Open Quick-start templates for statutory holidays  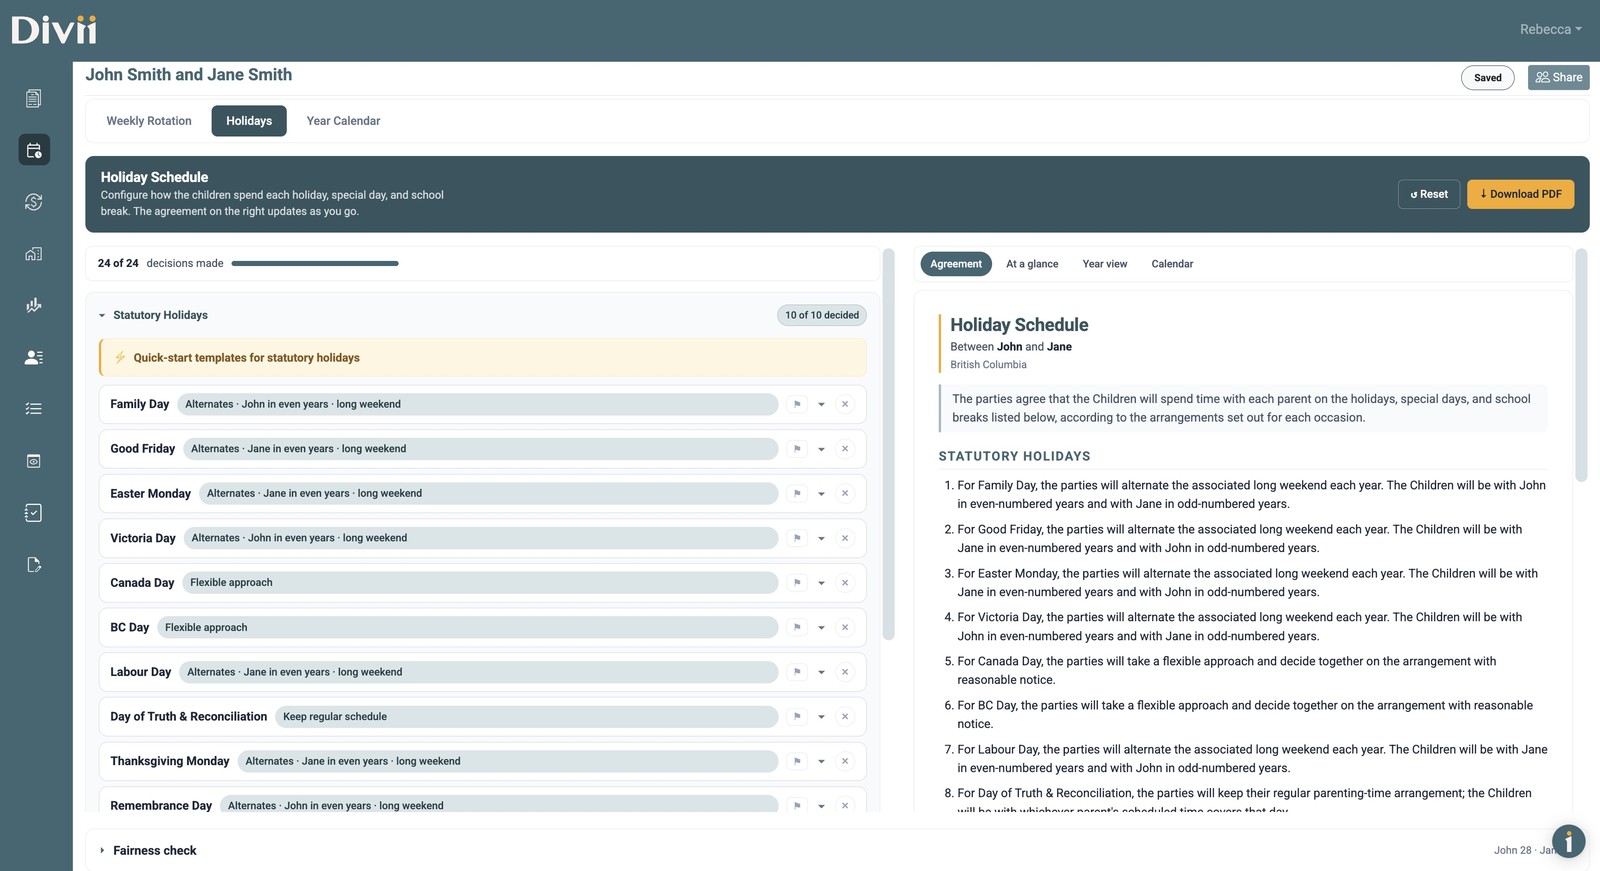tap(483, 358)
